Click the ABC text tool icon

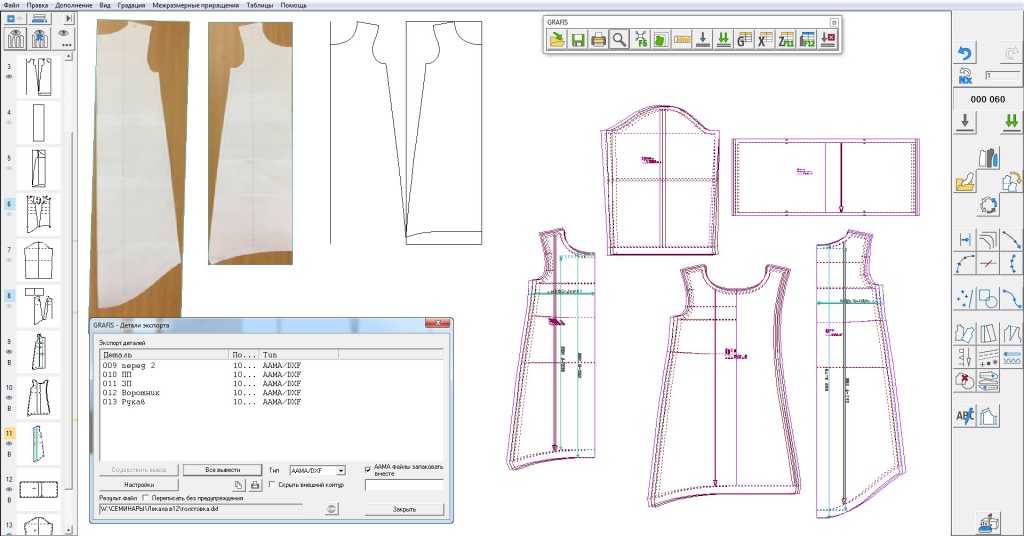pos(965,416)
